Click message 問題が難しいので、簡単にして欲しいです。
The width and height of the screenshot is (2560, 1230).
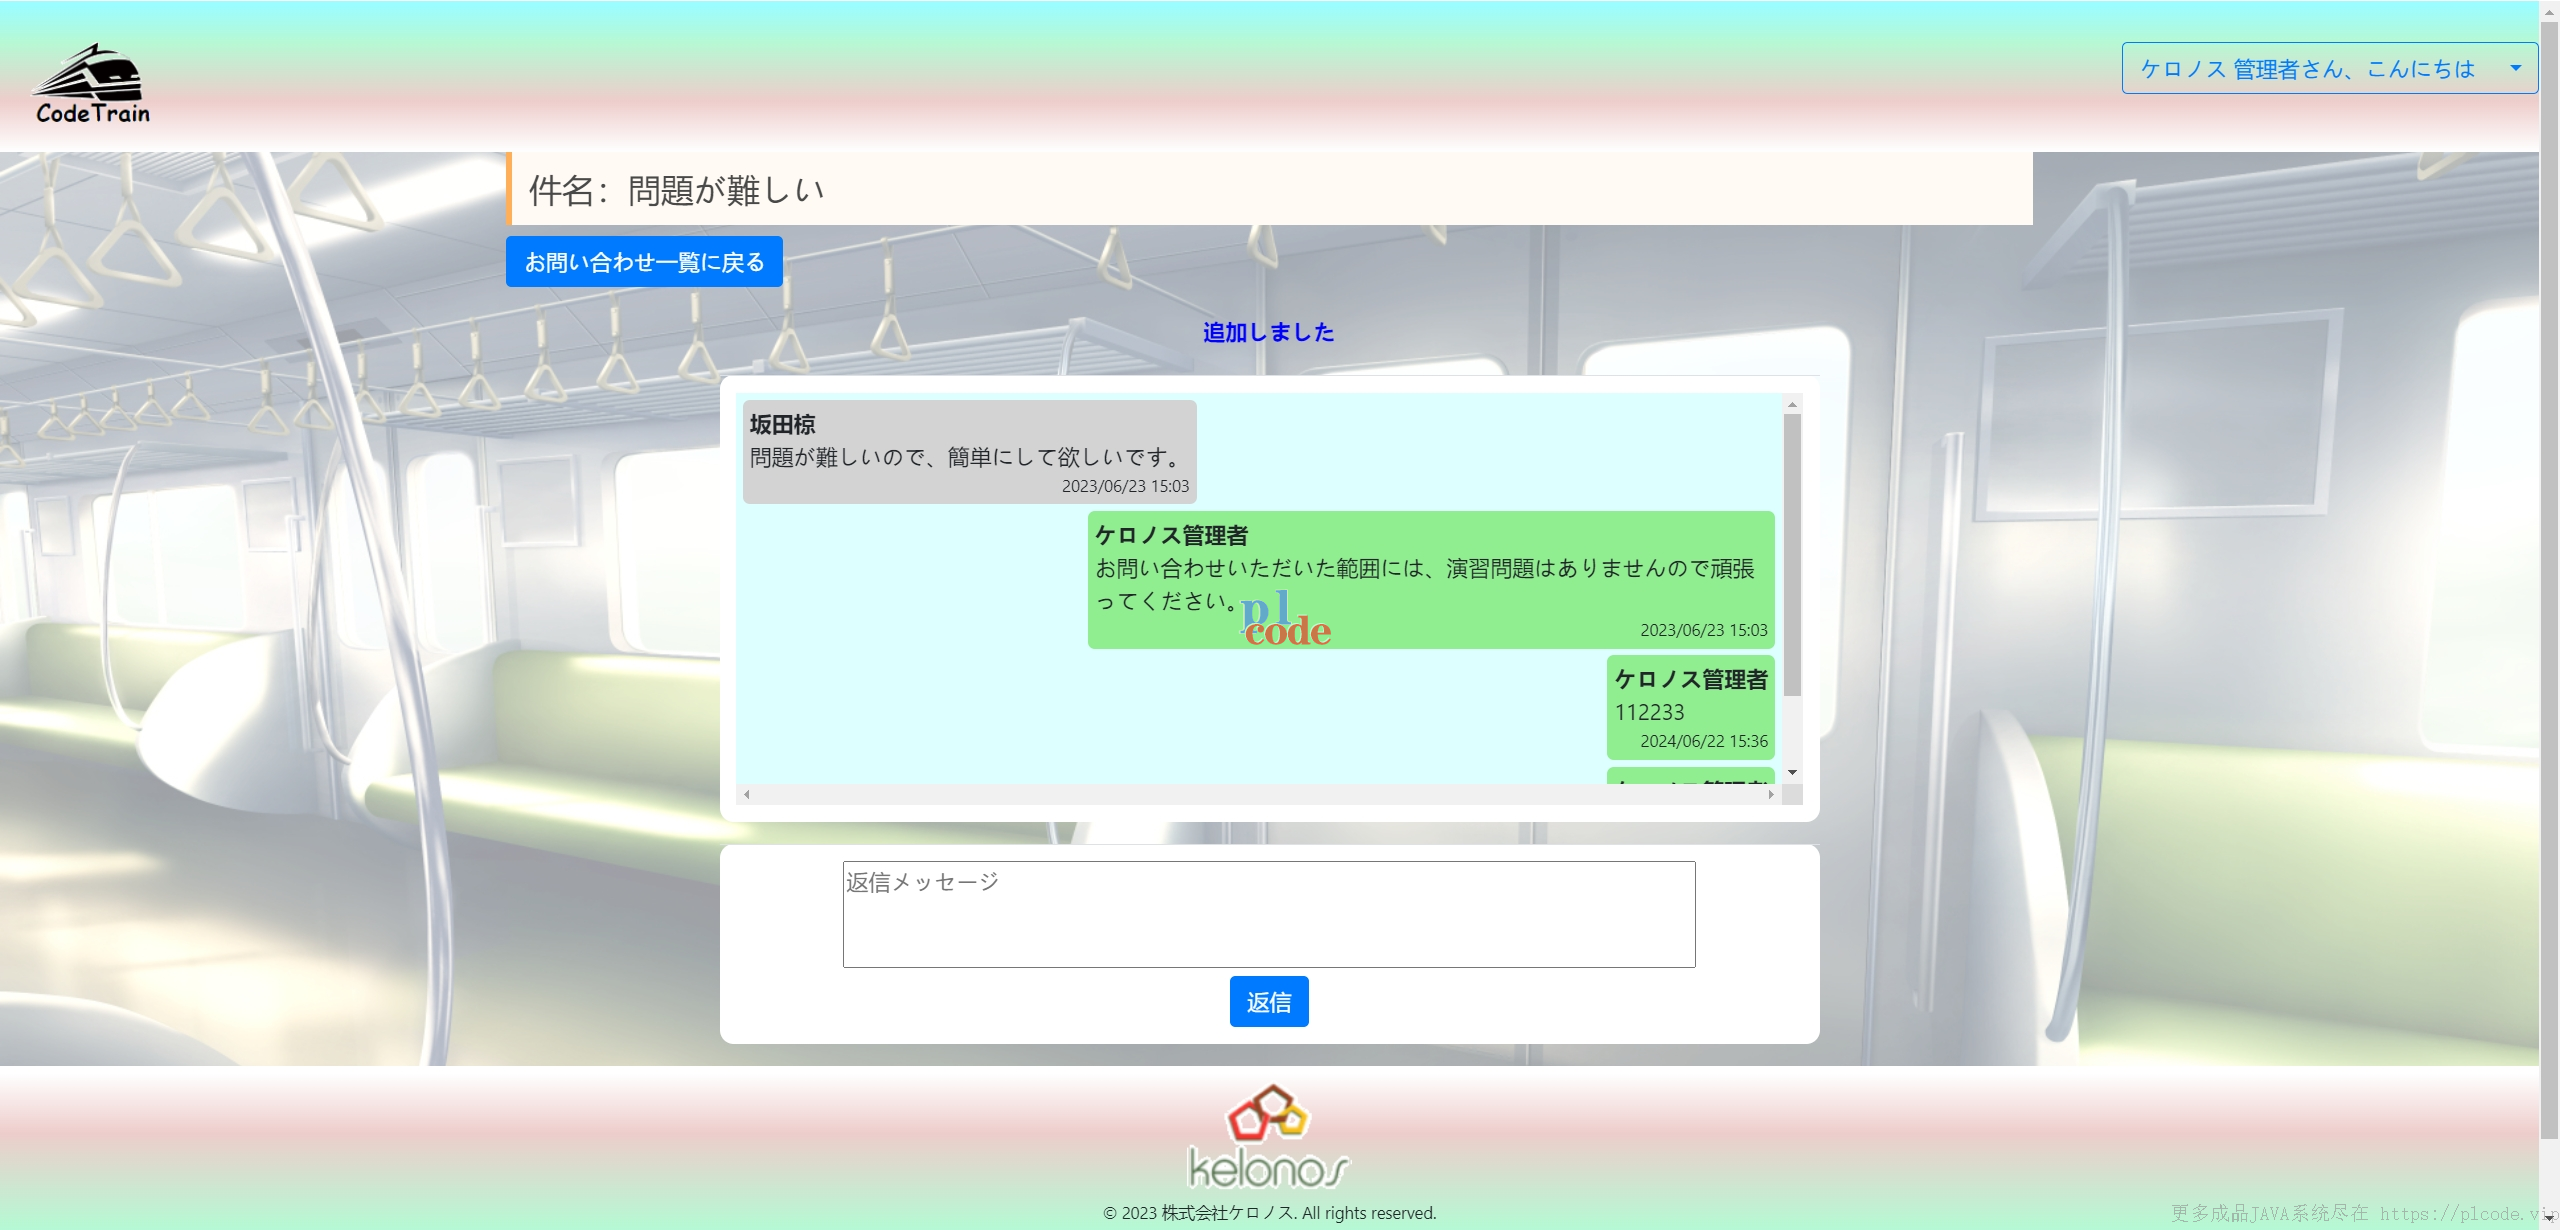967,457
